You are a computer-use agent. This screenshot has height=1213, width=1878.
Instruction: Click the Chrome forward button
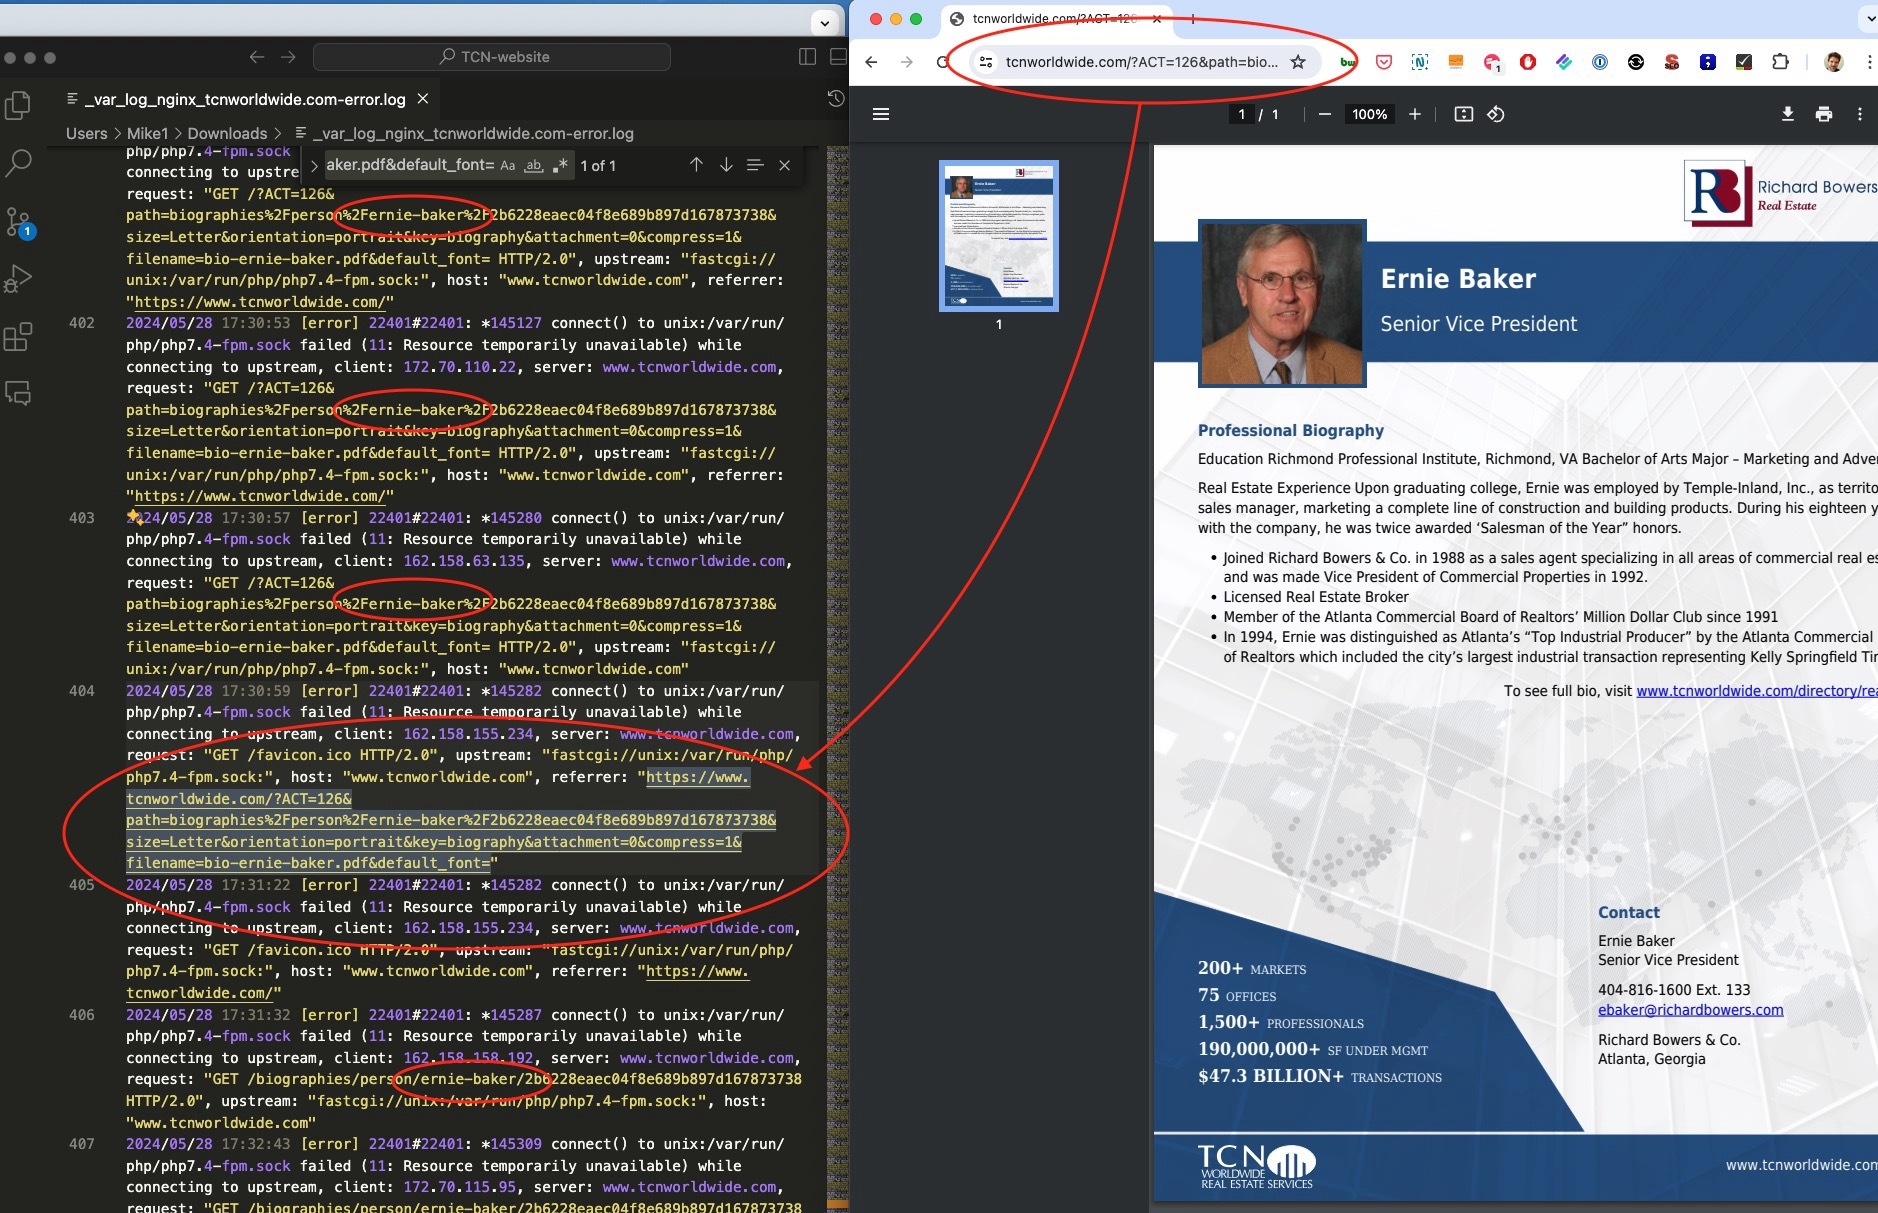[907, 62]
